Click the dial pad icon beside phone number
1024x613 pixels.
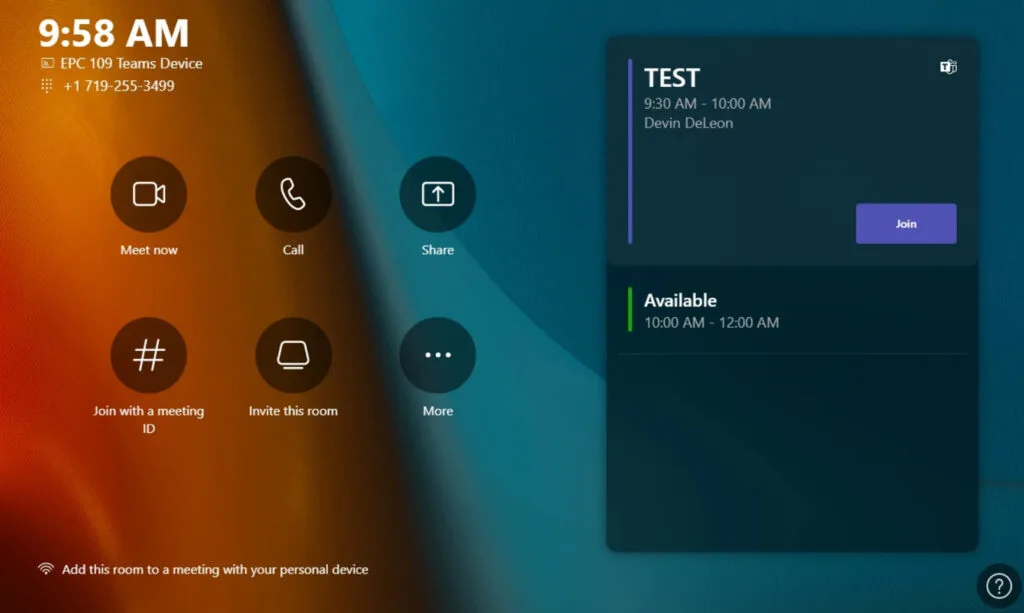[x=46, y=86]
